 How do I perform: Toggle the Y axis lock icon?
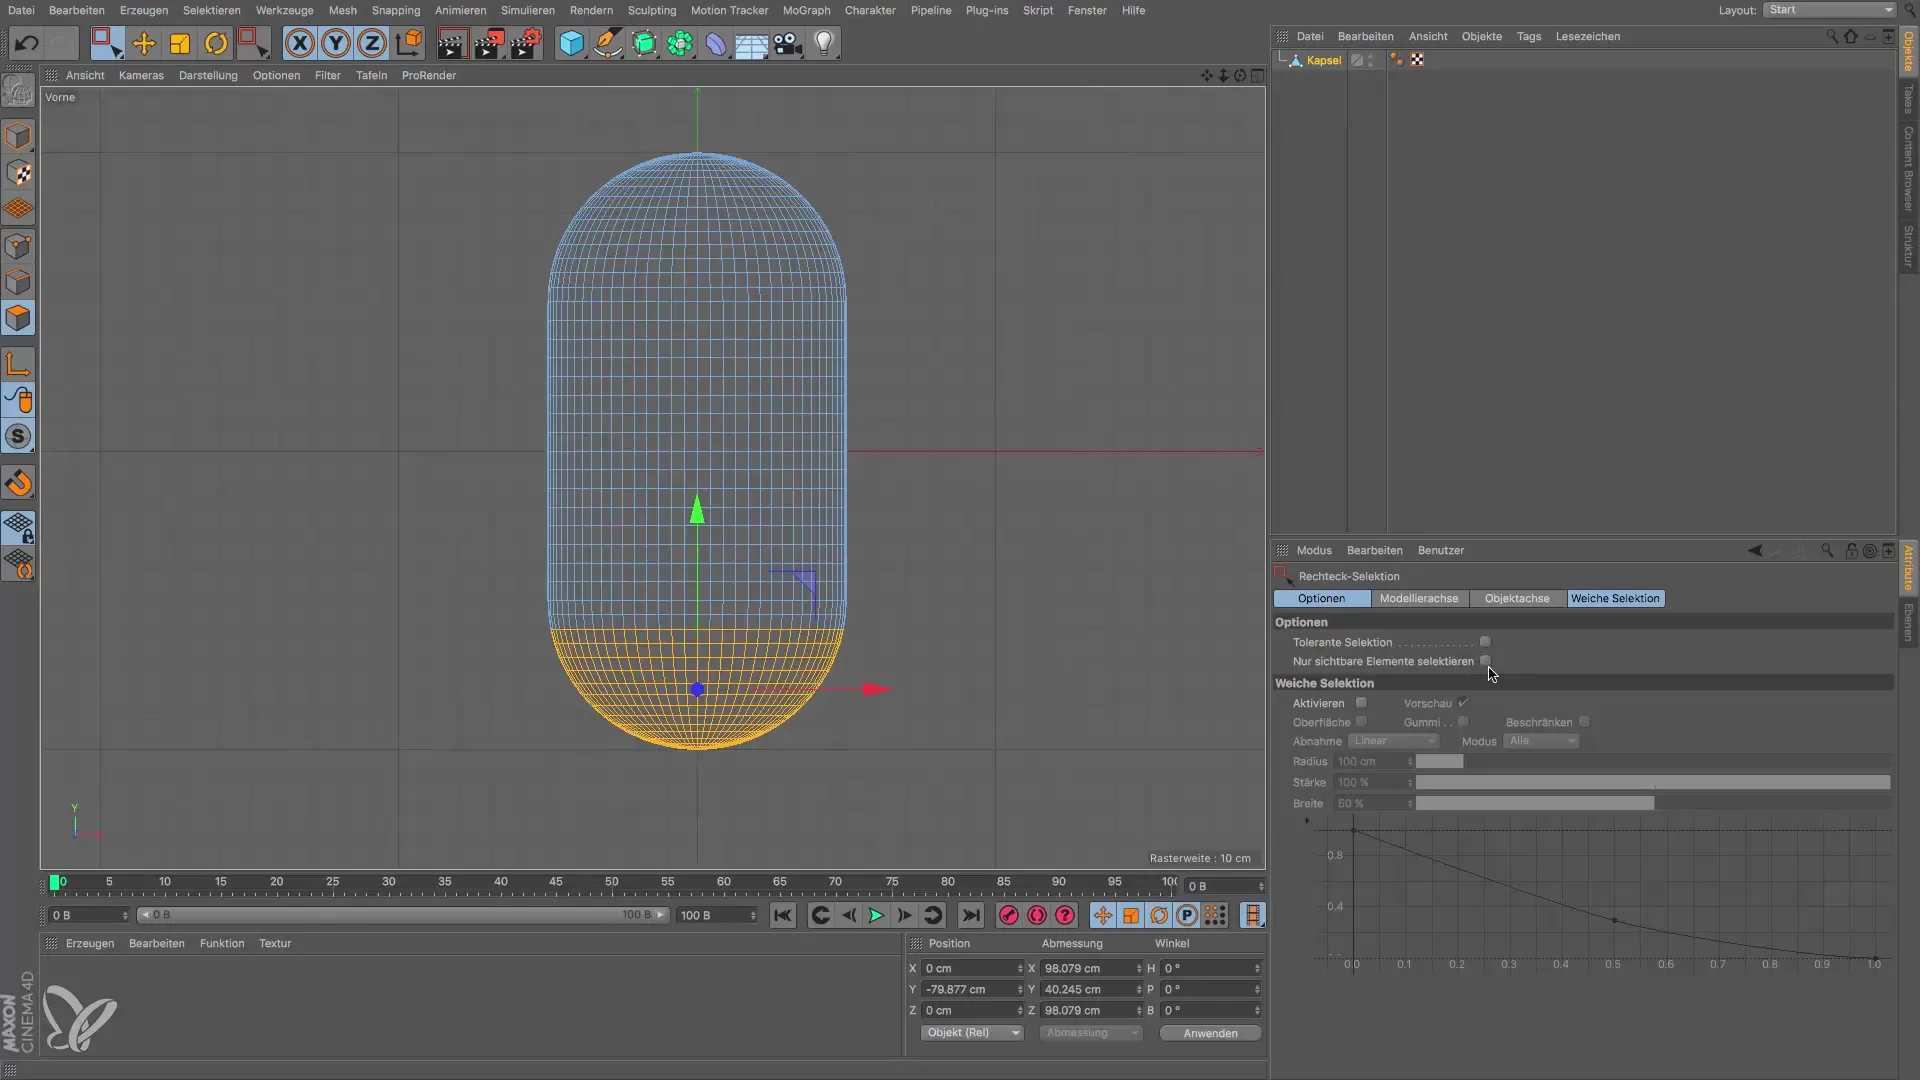click(x=336, y=44)
